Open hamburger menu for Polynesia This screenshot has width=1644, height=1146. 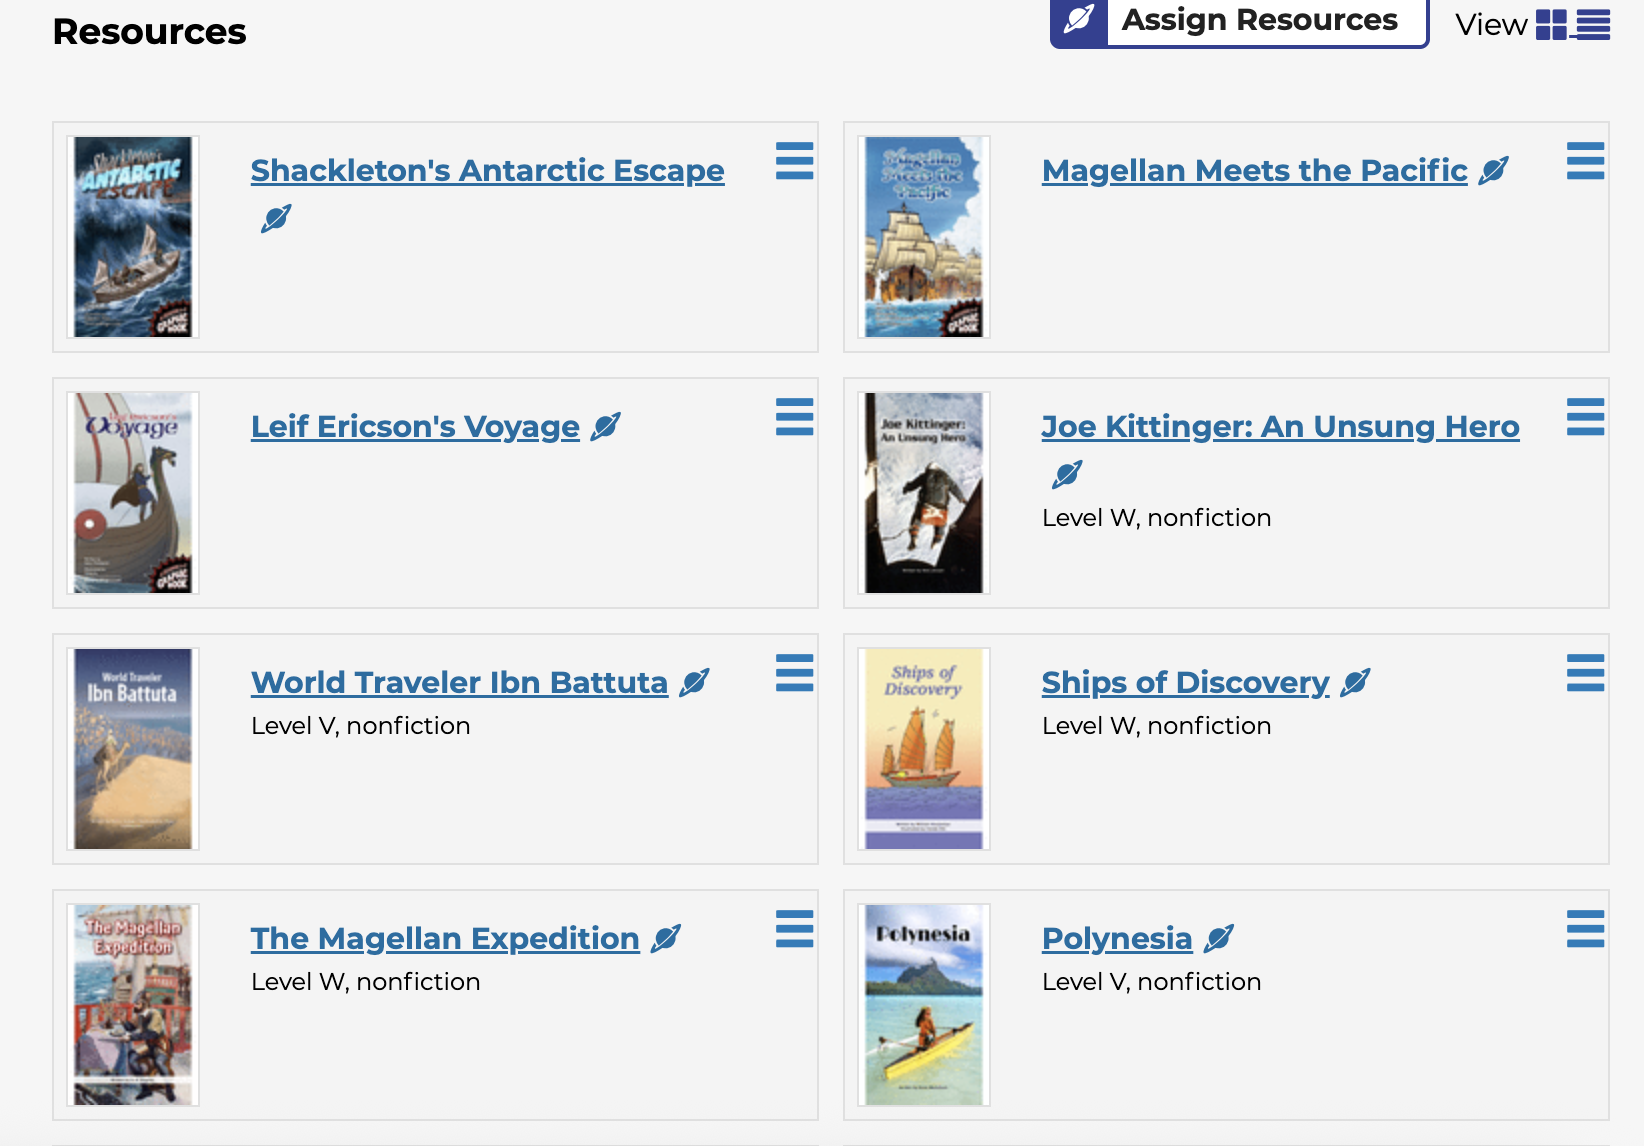[1585, 929]
